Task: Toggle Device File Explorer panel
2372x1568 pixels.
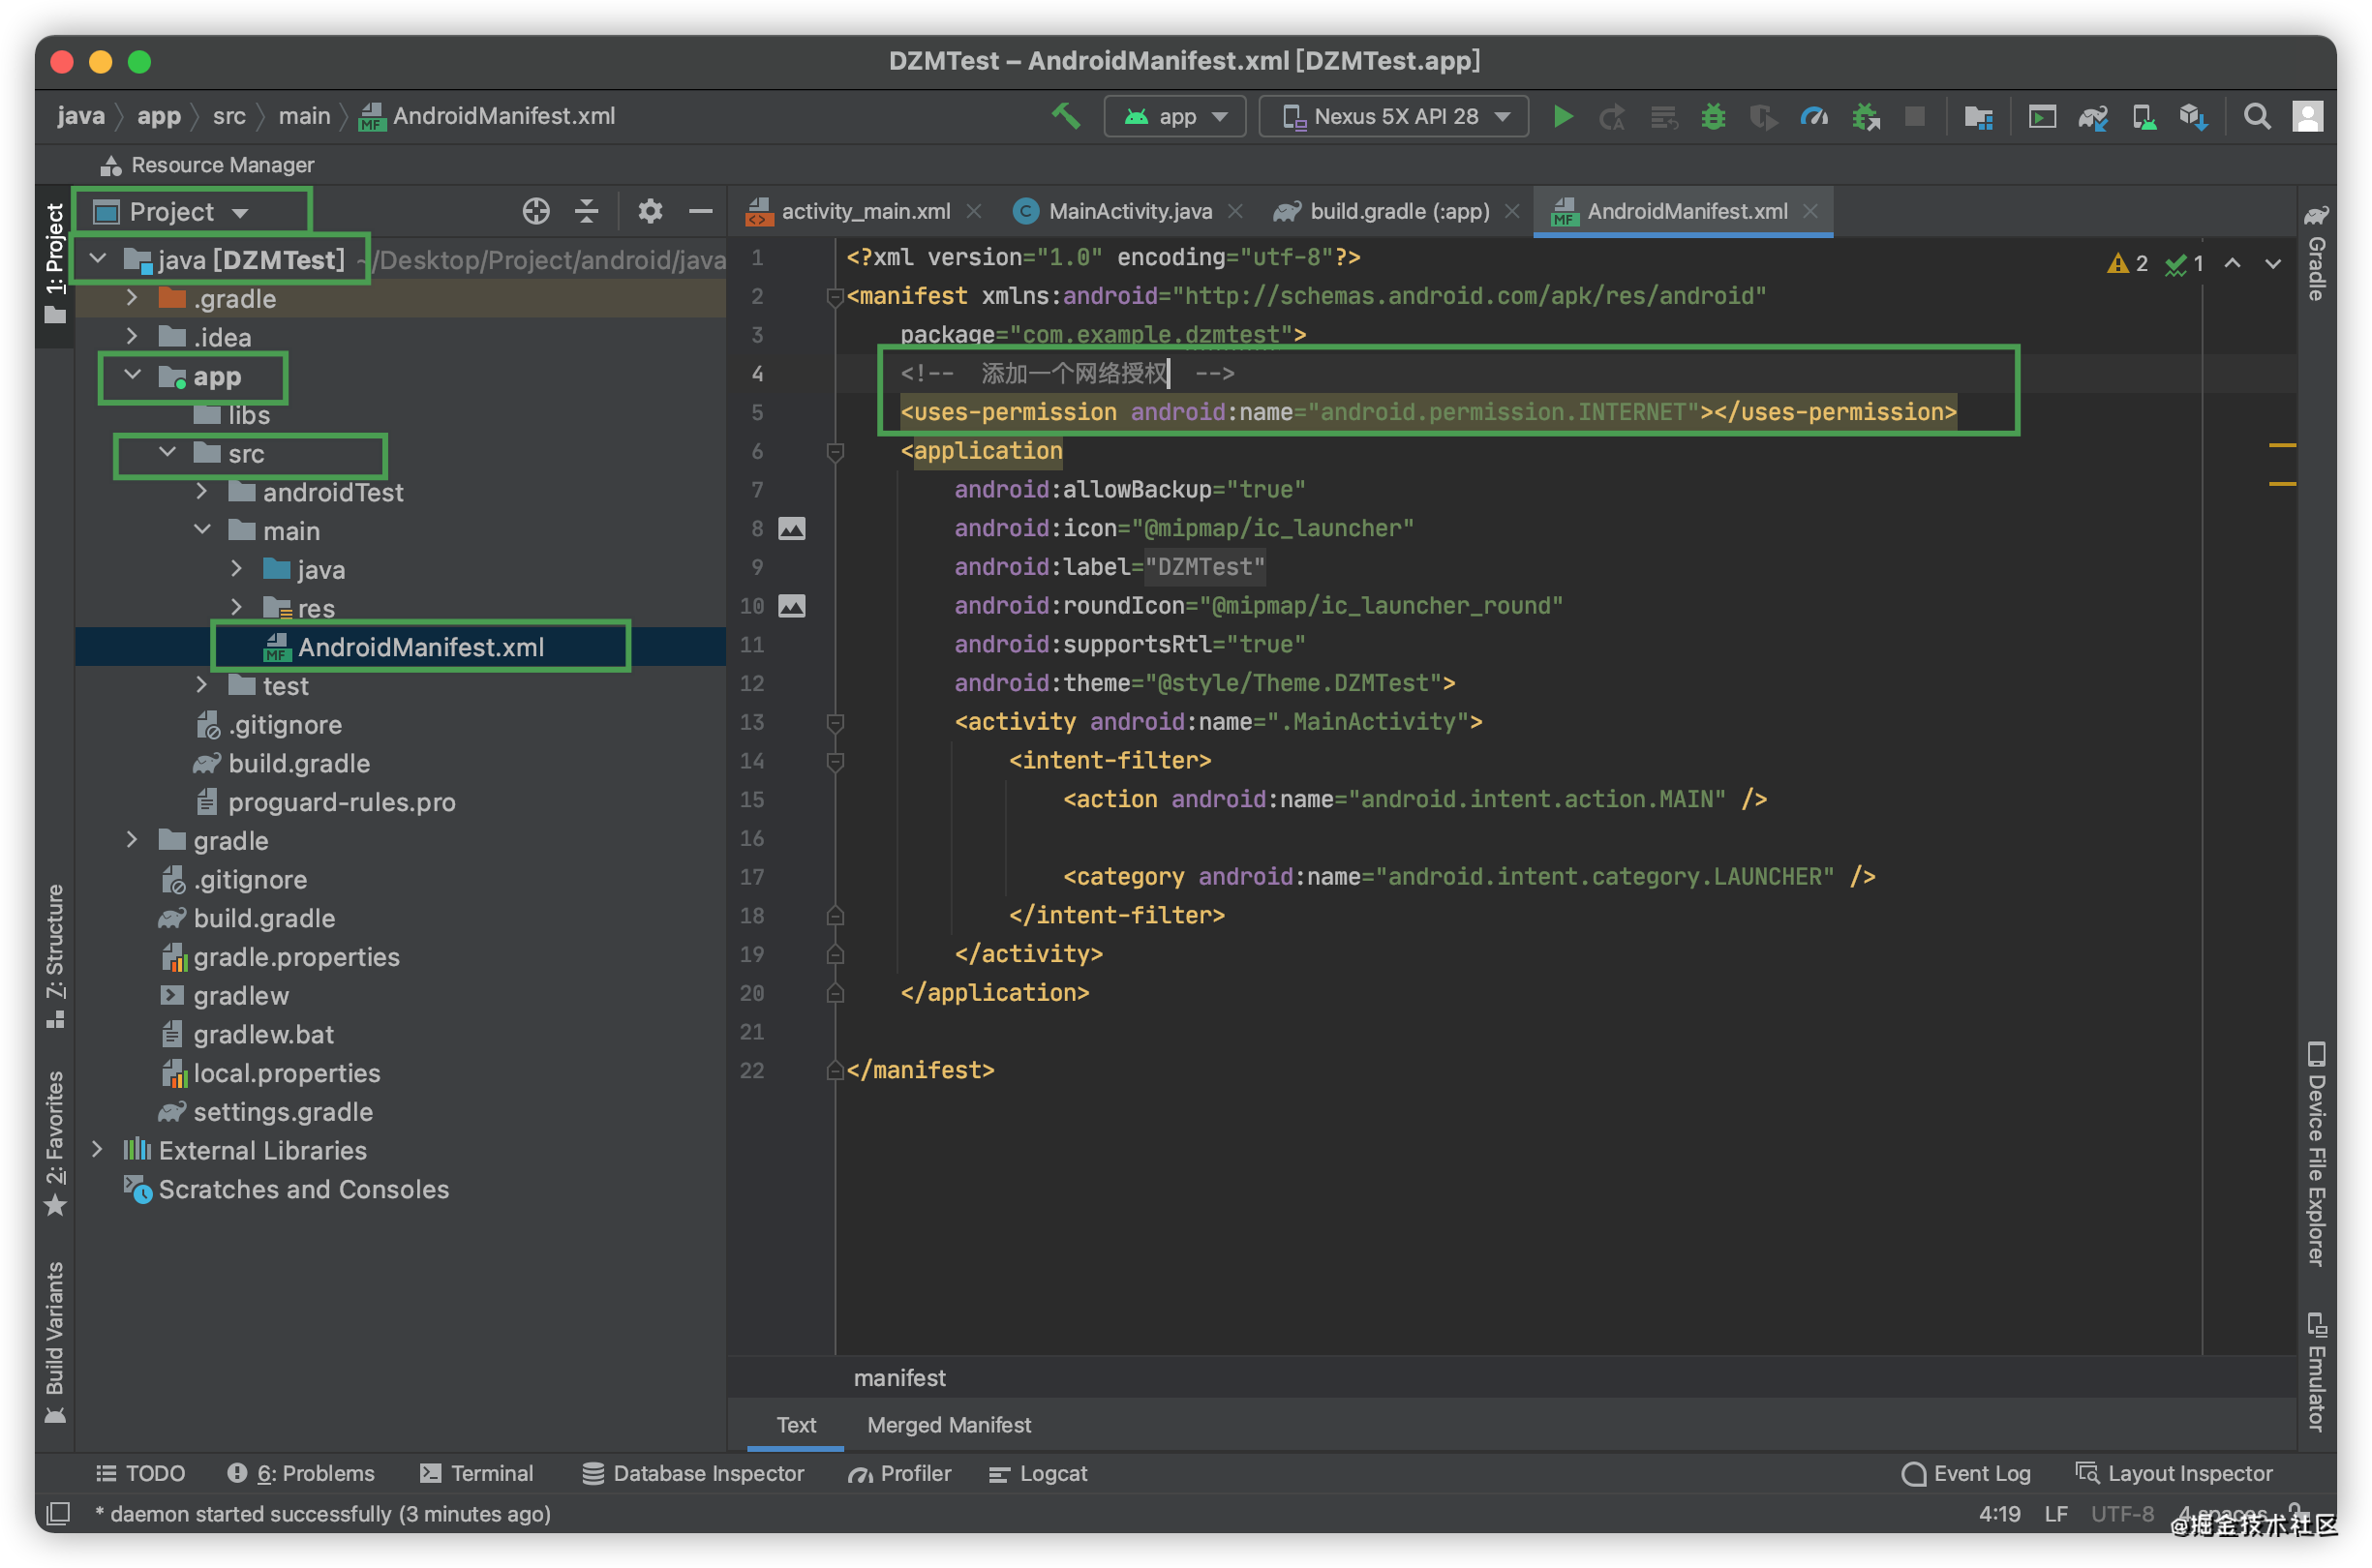Action: pos(2315,1154)
